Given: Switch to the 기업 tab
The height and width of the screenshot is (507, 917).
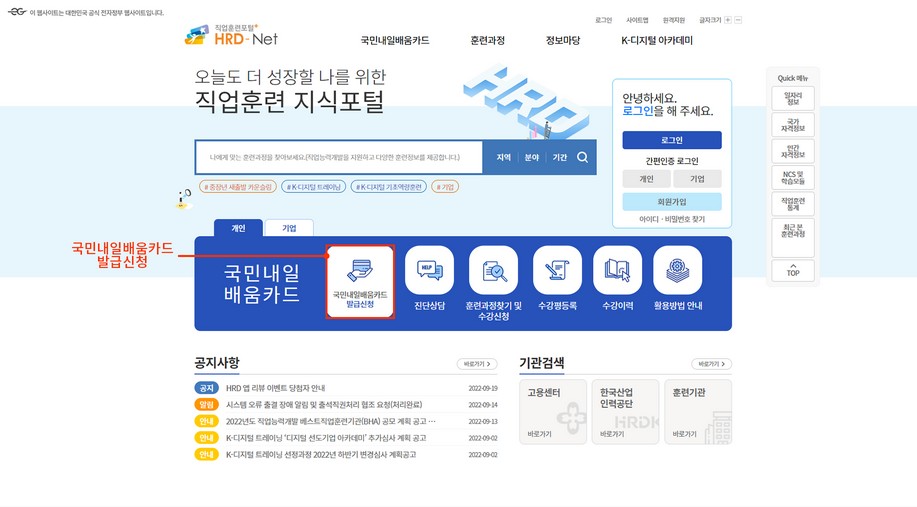Looking at the screenshot, I should [289, 228].
